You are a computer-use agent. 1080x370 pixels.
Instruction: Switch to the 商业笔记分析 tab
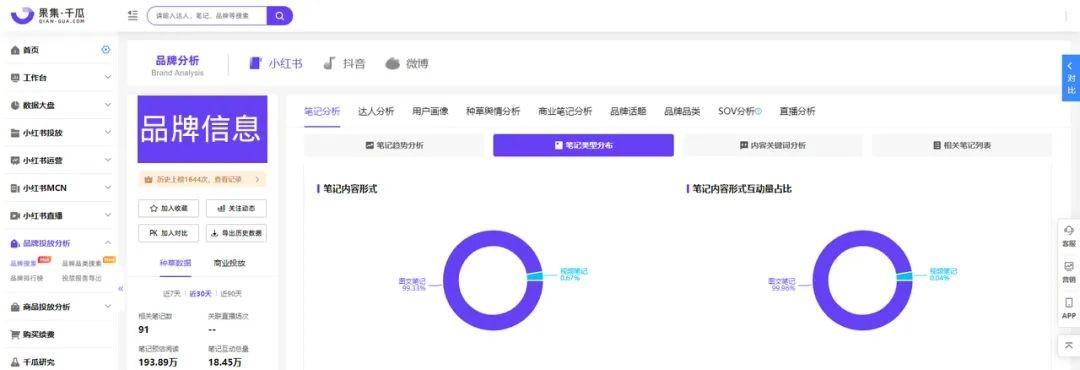[565, 112]
